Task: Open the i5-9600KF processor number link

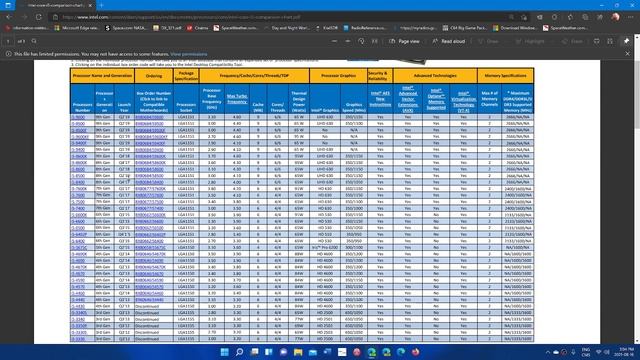Action: point(80,136)
